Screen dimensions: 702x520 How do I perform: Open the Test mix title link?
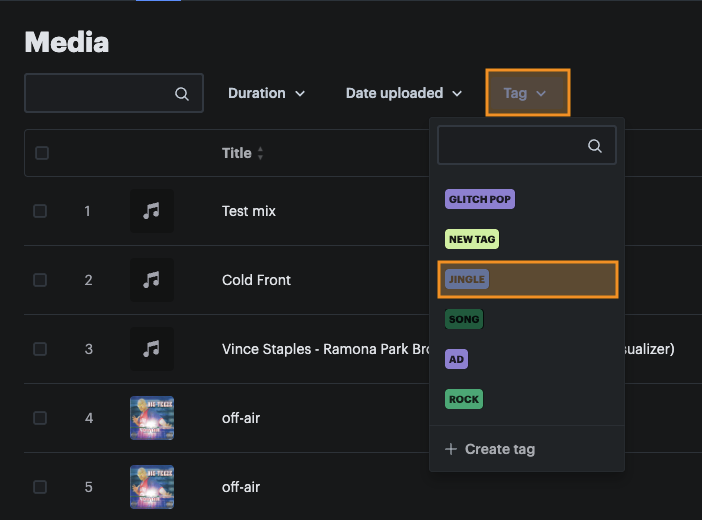tap(249, 211)
